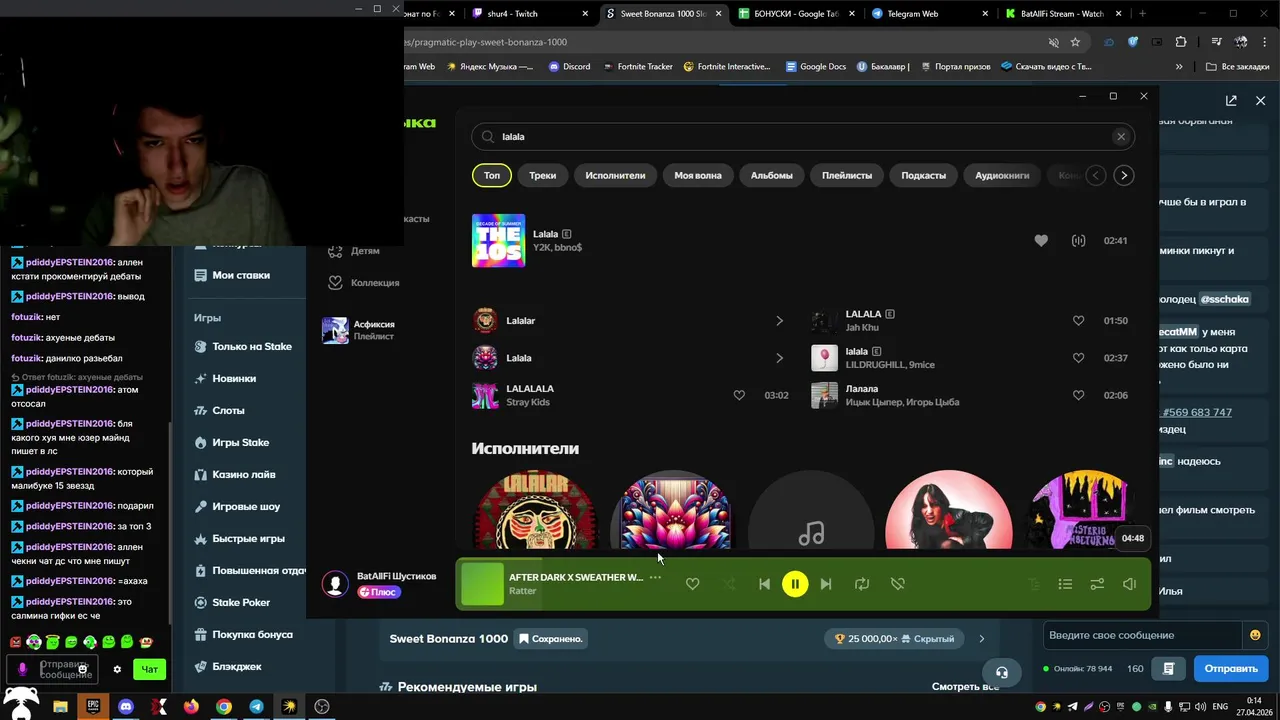
Task: Bookmark page with star icon in address bar
Action: 1075,42
